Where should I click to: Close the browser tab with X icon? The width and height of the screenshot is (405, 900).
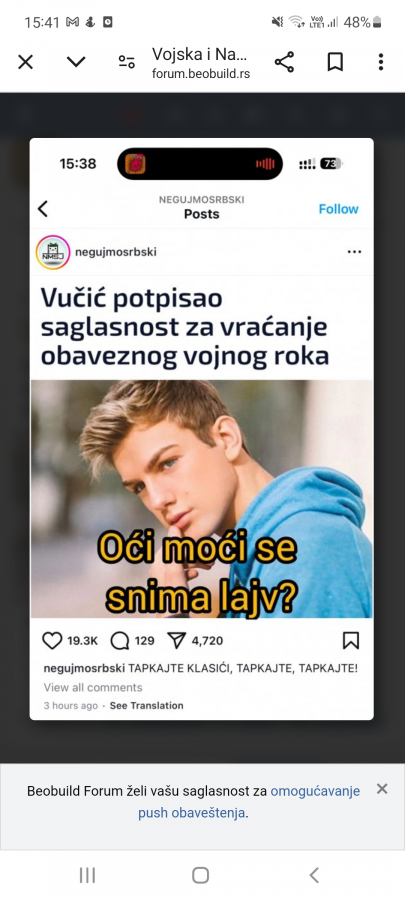click(25, 62)
